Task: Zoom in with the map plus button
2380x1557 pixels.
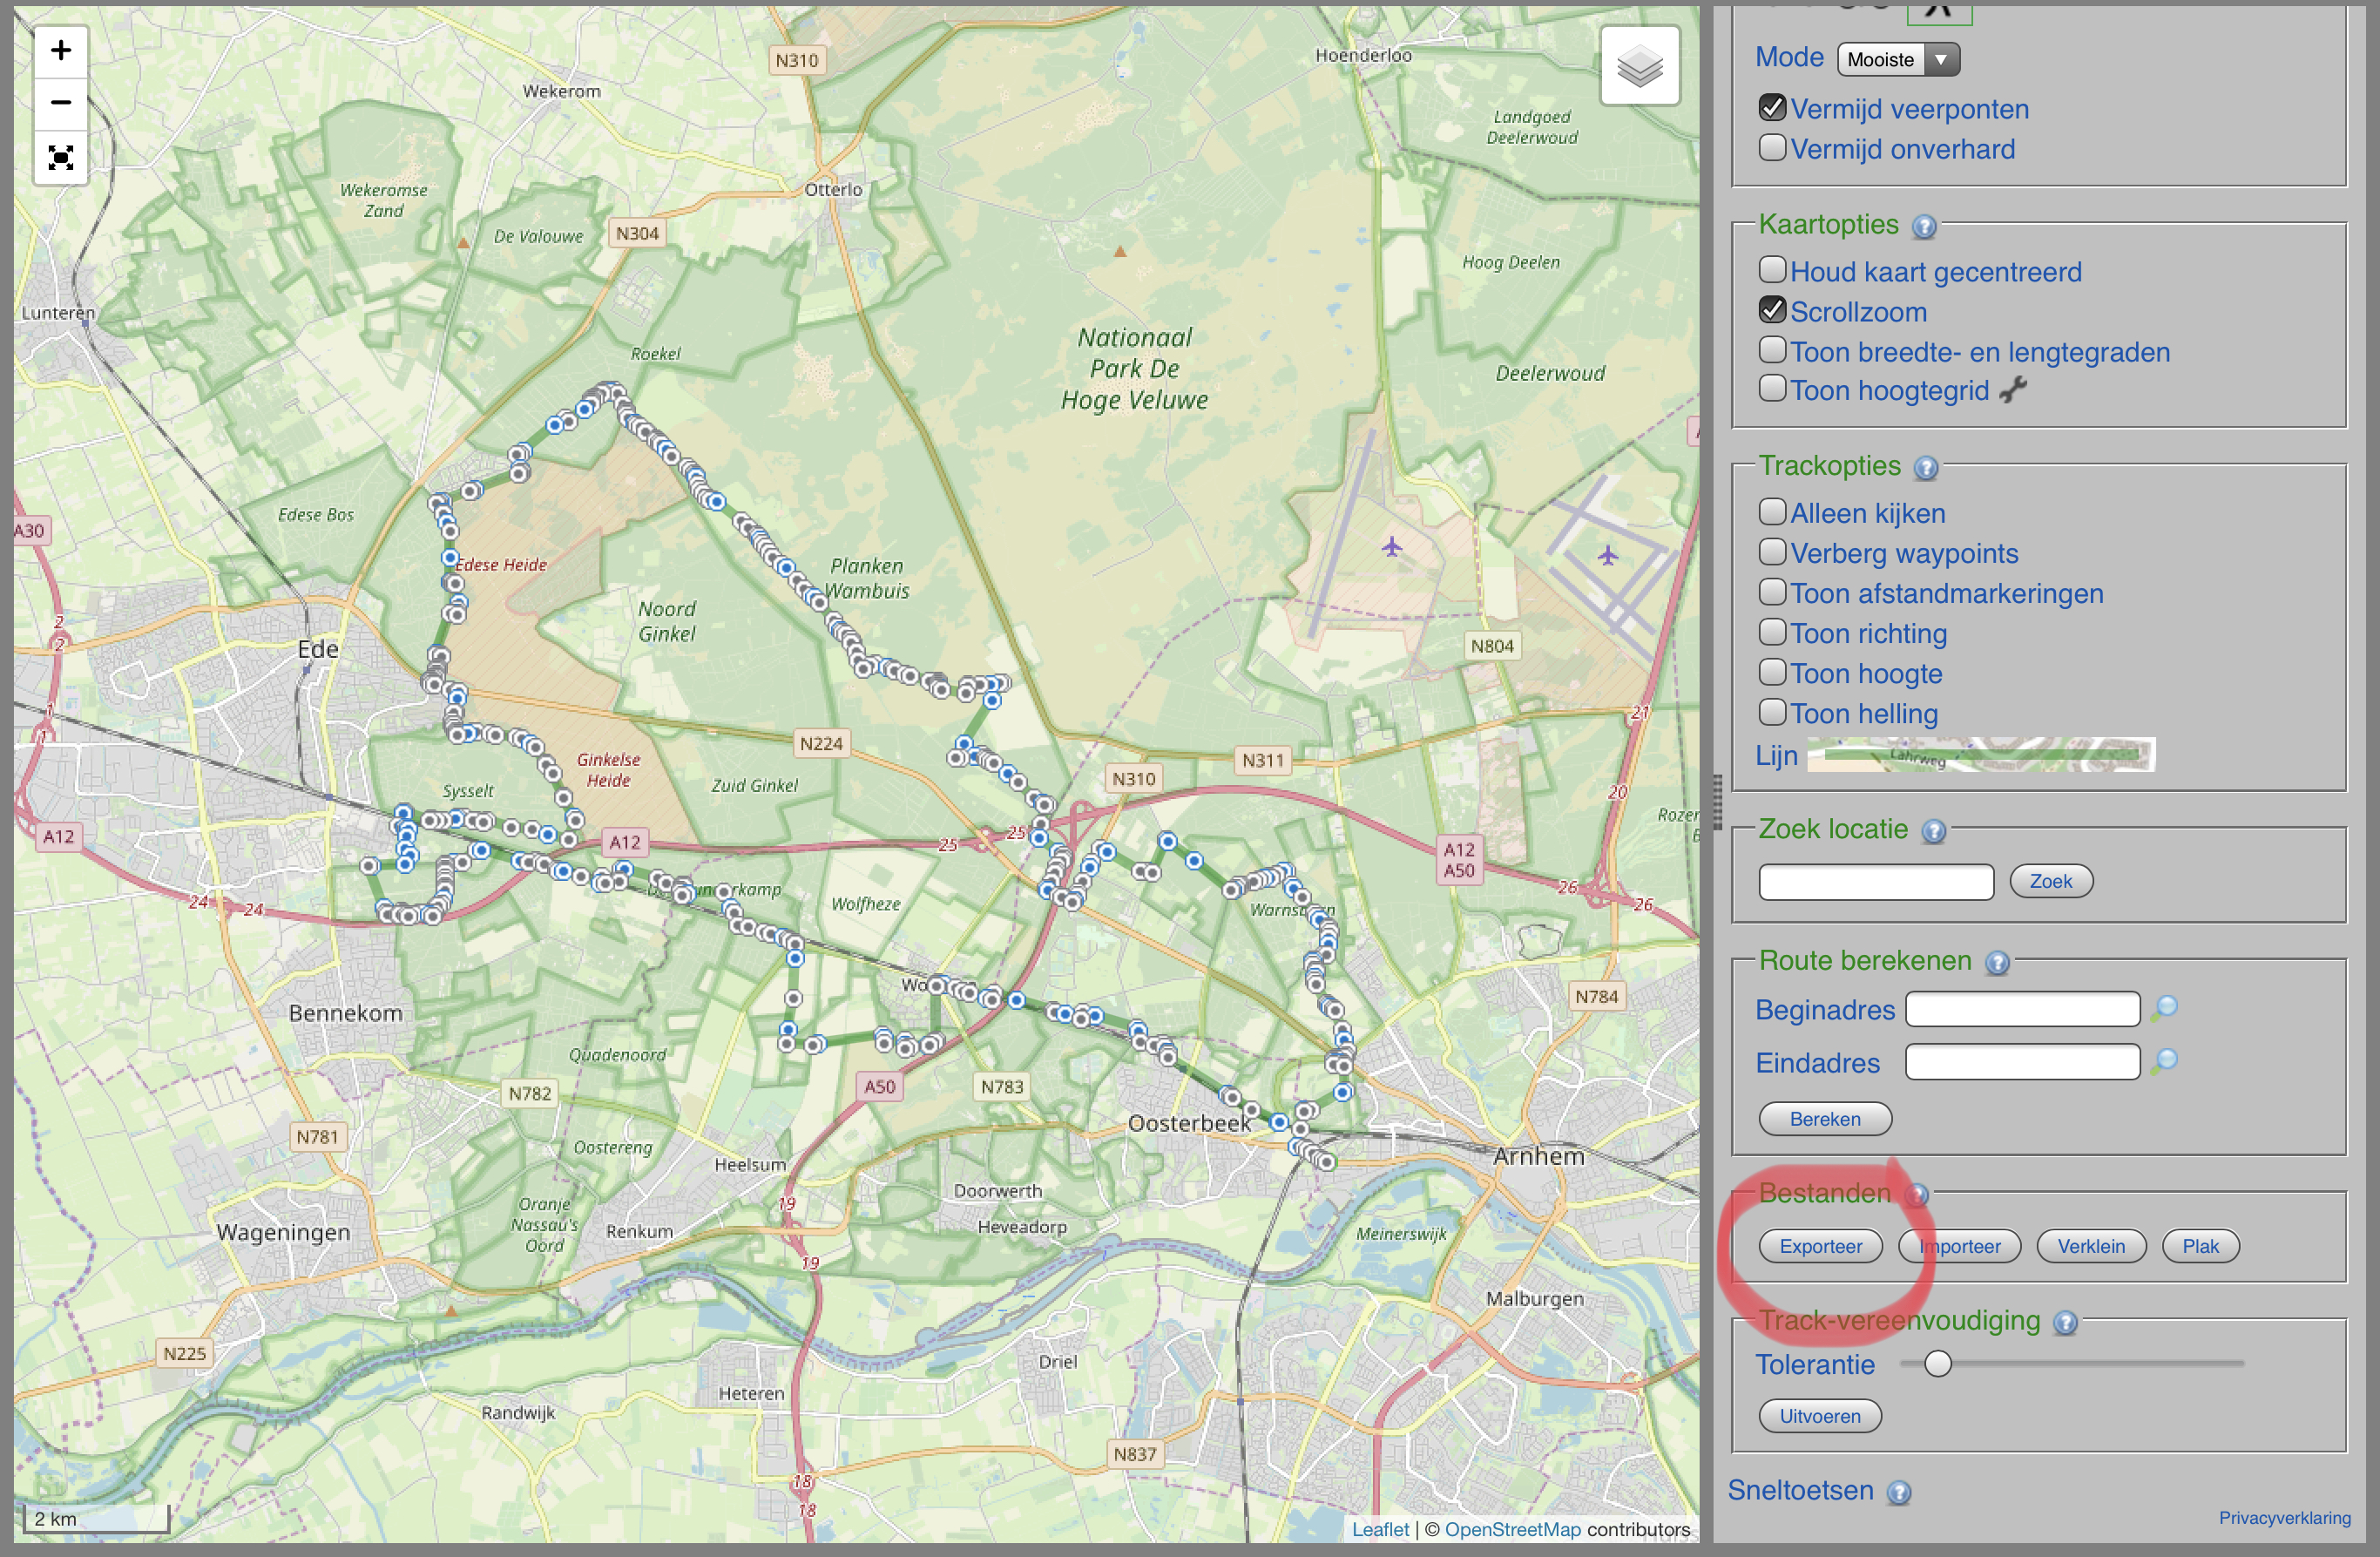Action: pyautogui.click(x=61, y=51)
